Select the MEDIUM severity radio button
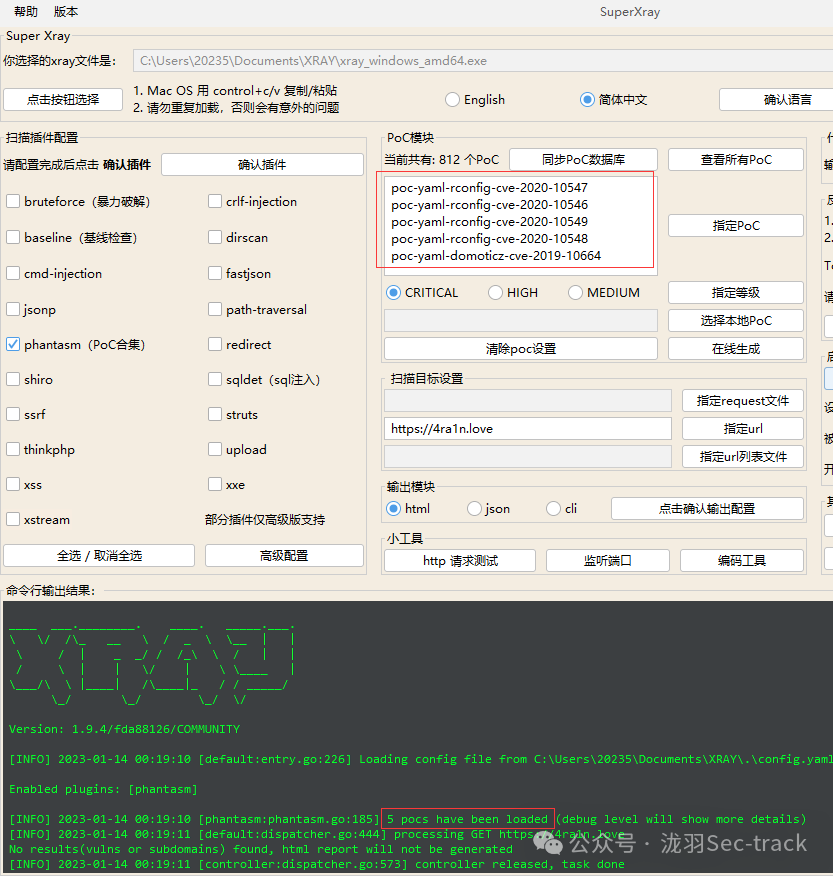Screen dimensions: 833x876 point(575,293)
